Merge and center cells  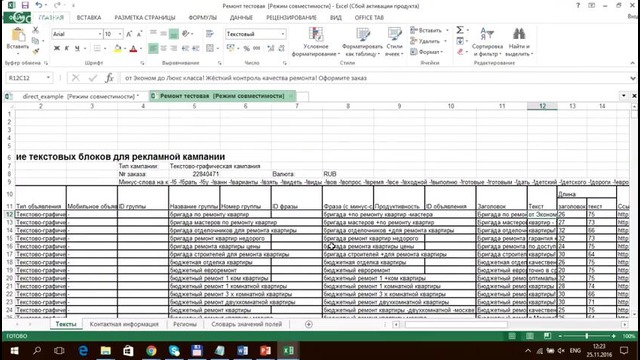click(x=210, y=49)
